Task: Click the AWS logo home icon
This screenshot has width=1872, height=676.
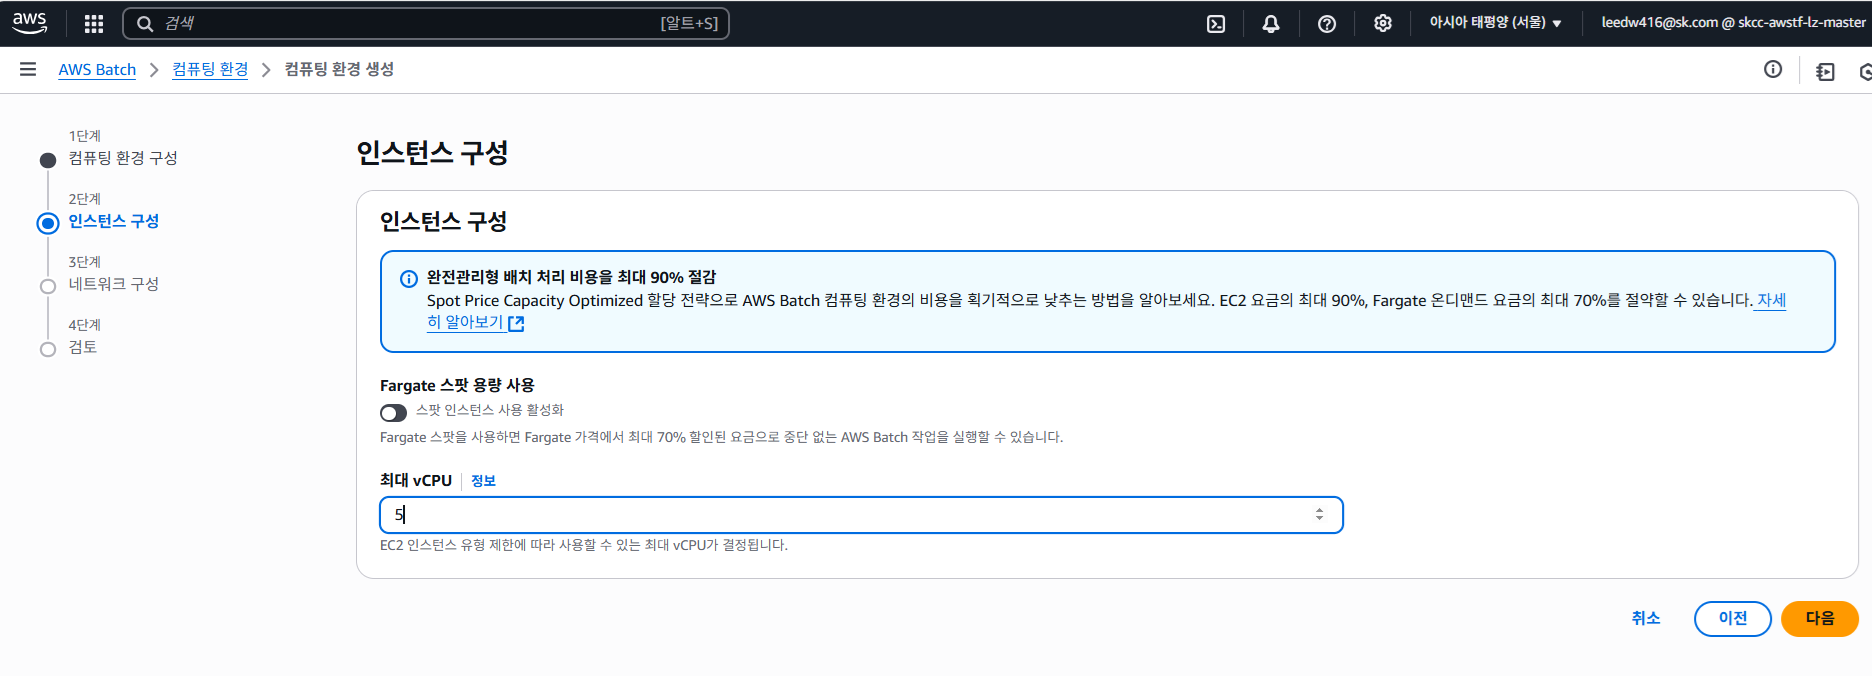Action: (x=29, y=23)
